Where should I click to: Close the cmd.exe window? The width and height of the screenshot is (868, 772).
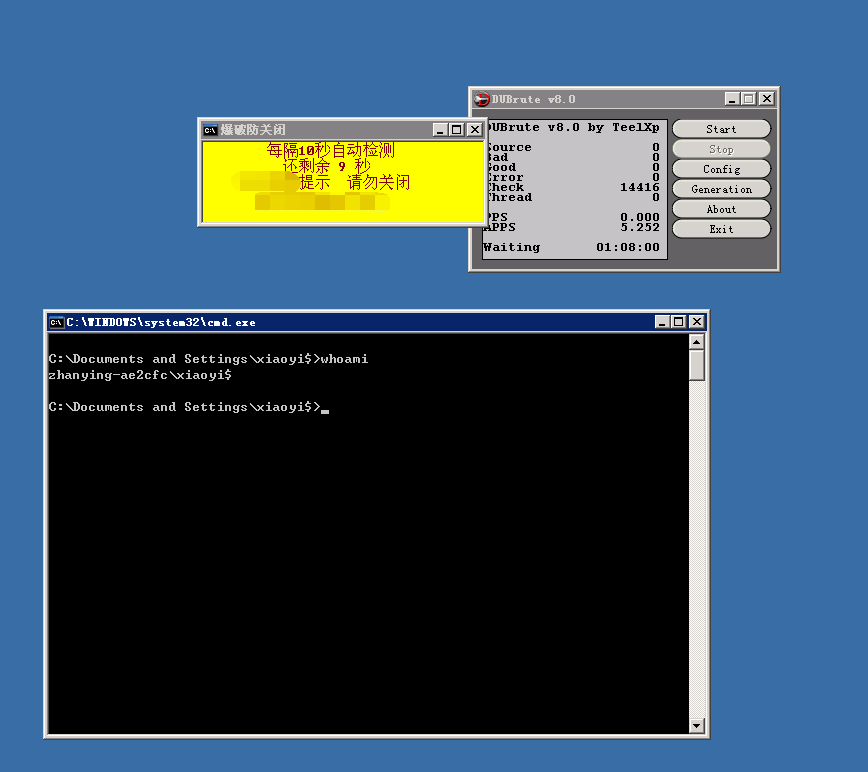(697, 322)
